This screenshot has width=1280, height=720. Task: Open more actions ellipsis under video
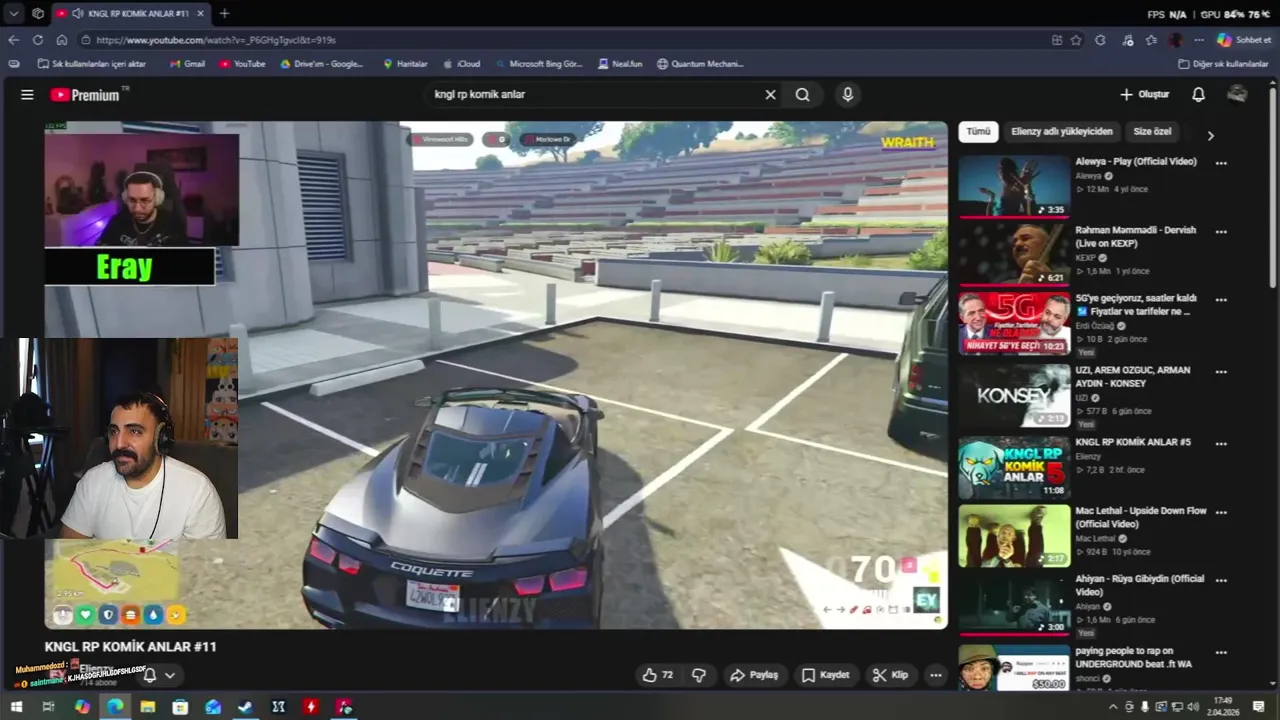[x=936, y=675]
